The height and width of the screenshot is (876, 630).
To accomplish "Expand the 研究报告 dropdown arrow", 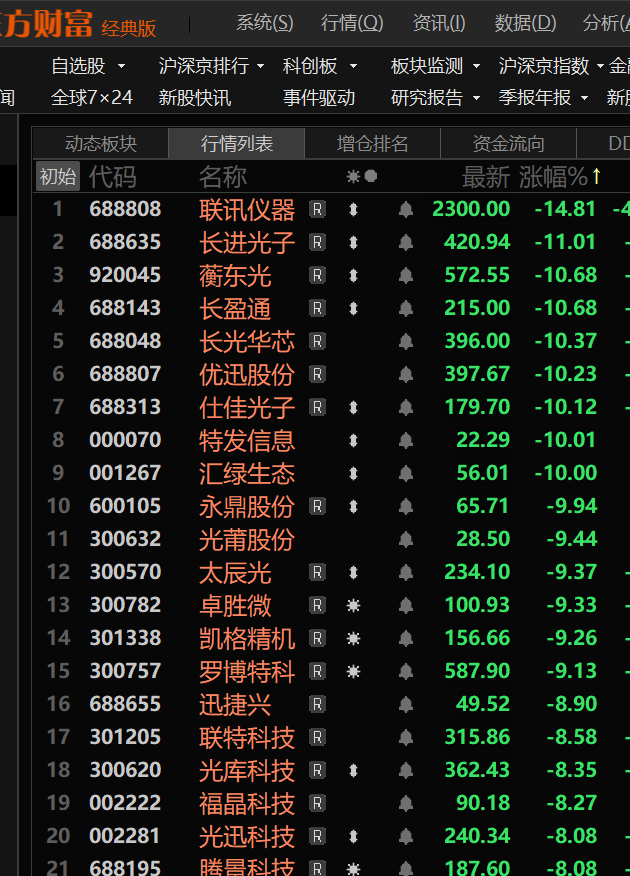I will coord(476,98).
